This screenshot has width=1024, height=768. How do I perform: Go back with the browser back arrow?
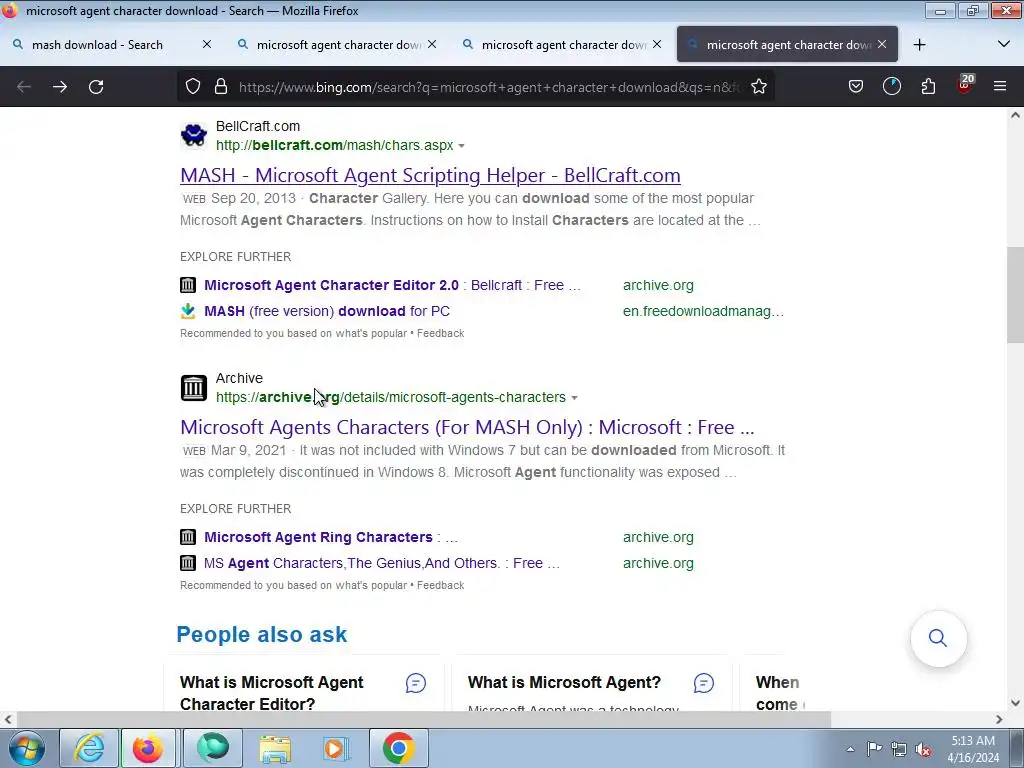(x=24, y=87)
